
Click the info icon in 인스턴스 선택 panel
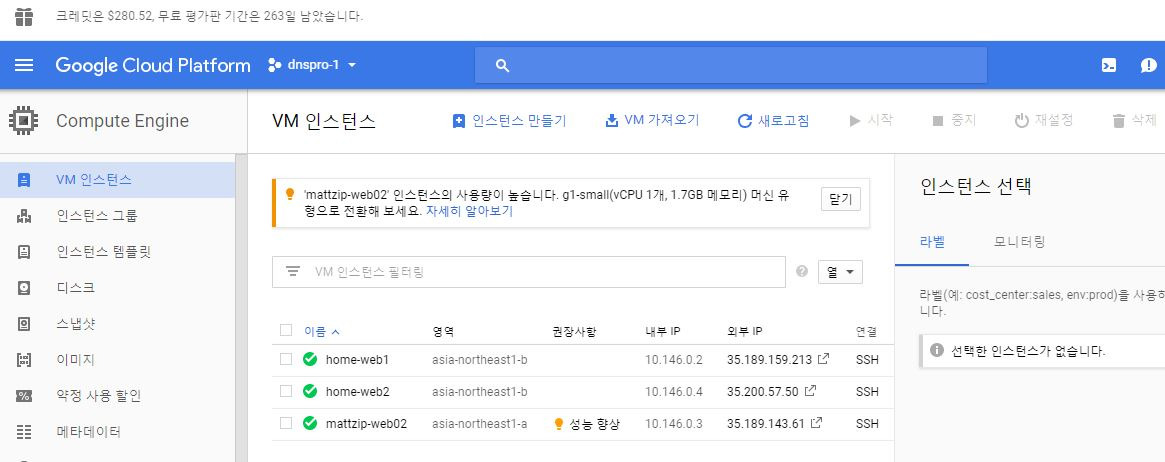click(937, 350)
